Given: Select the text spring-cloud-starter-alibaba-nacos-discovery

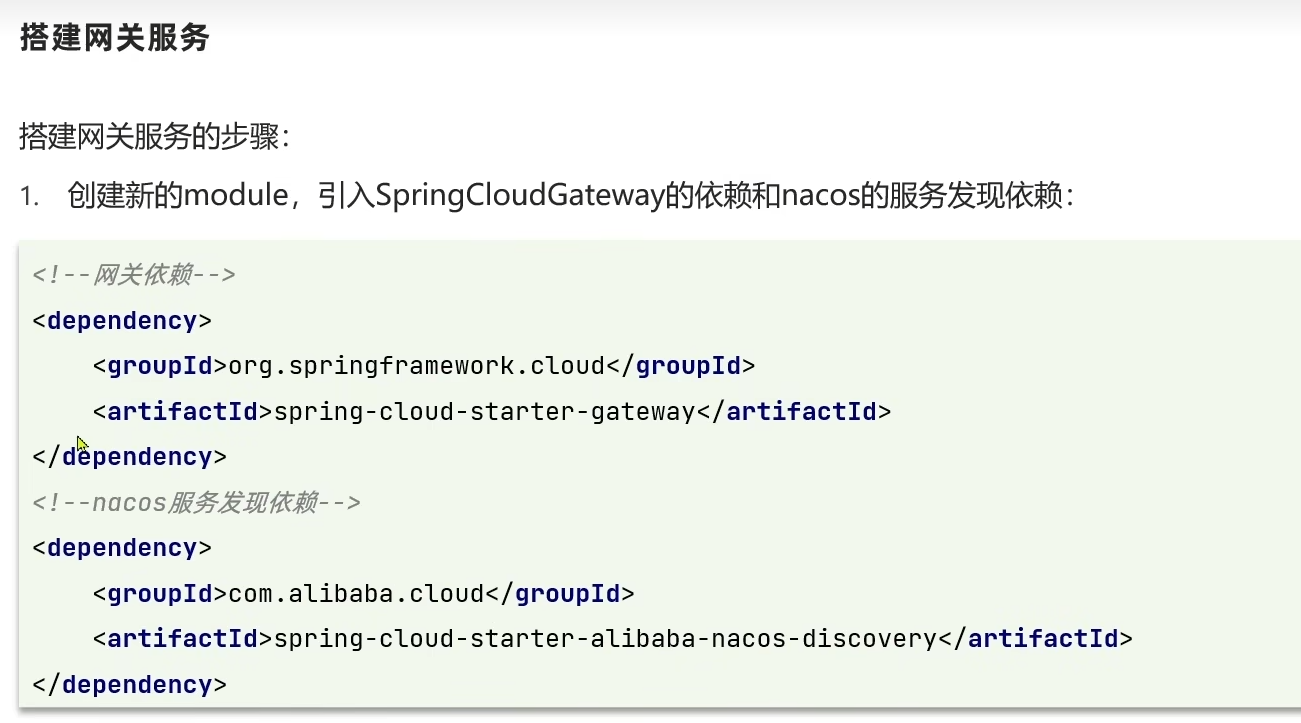Looking at the screenshot, I should point(605,638).
